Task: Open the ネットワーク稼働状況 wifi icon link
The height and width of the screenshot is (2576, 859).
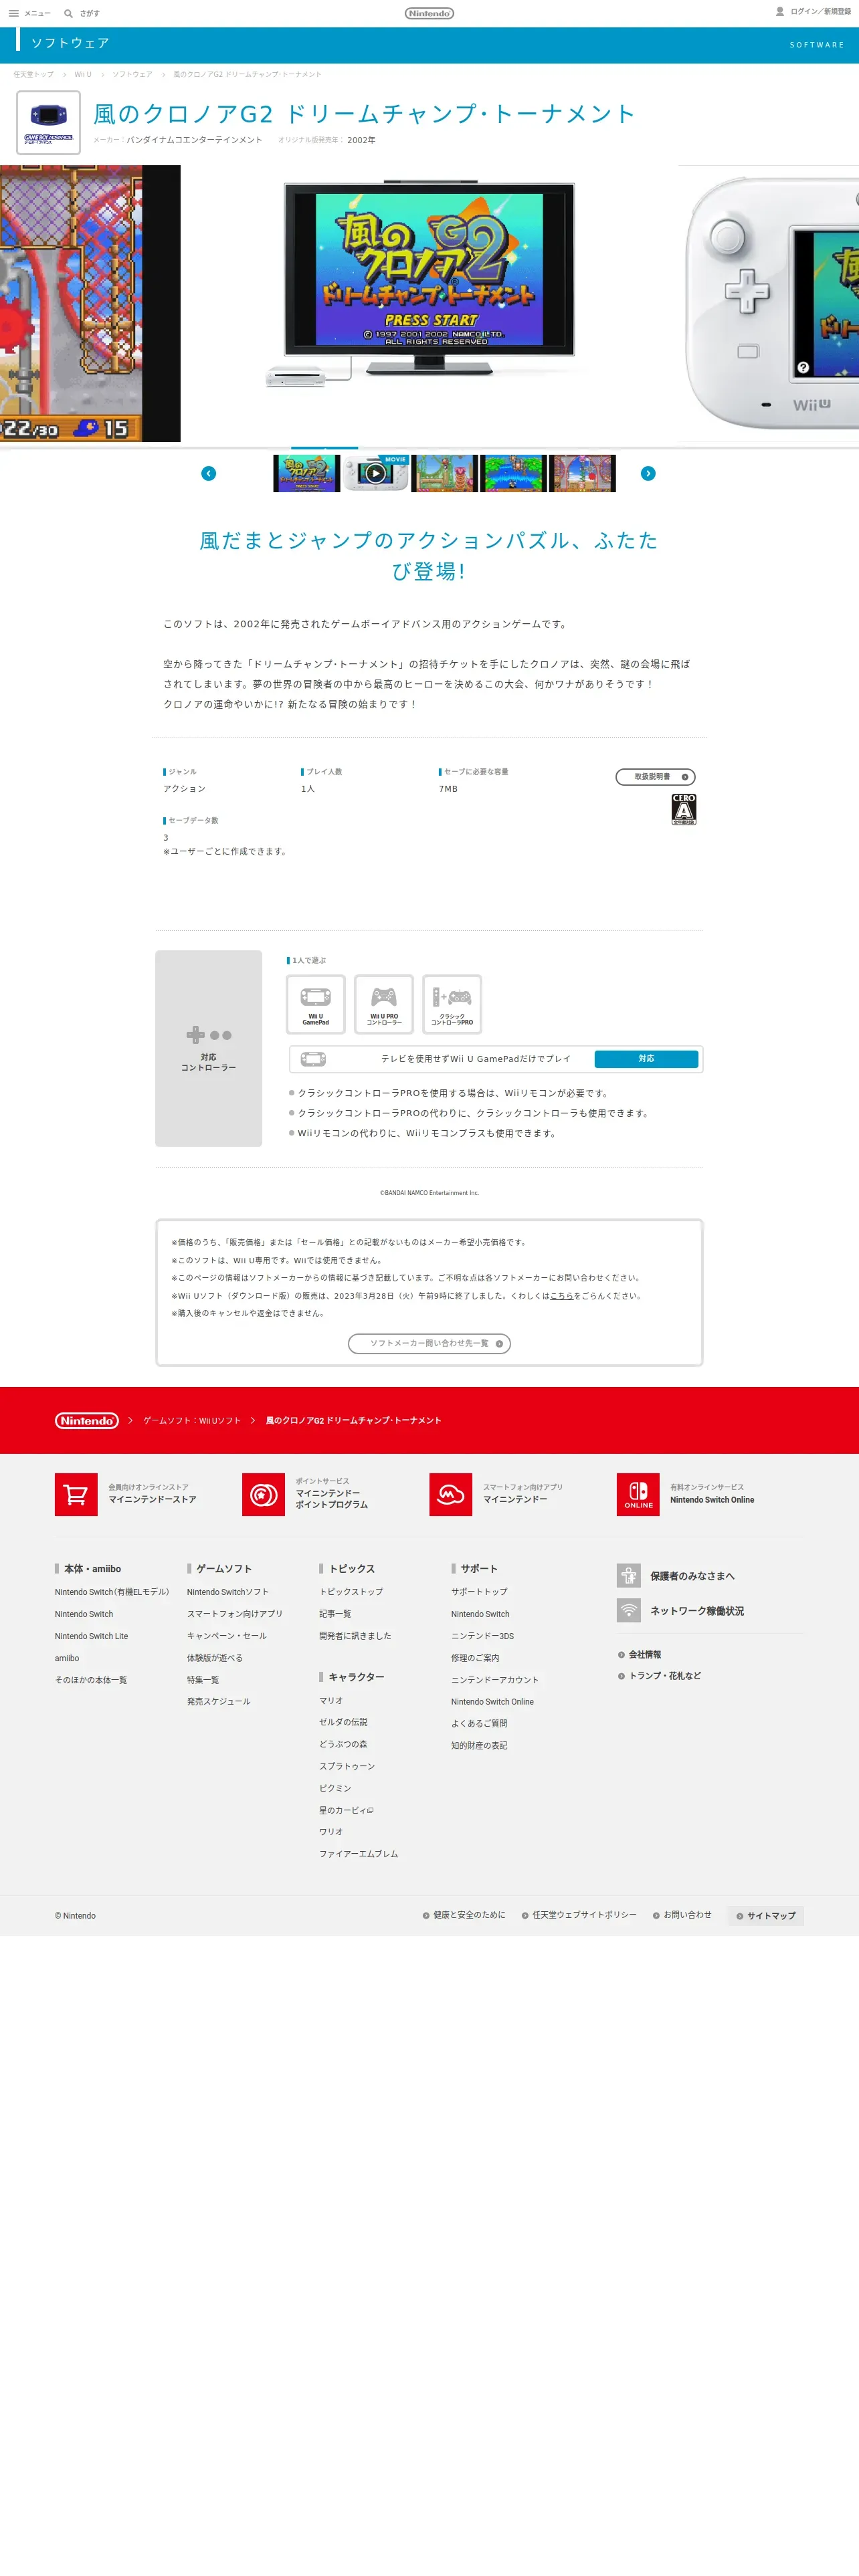Action: 629,1611
